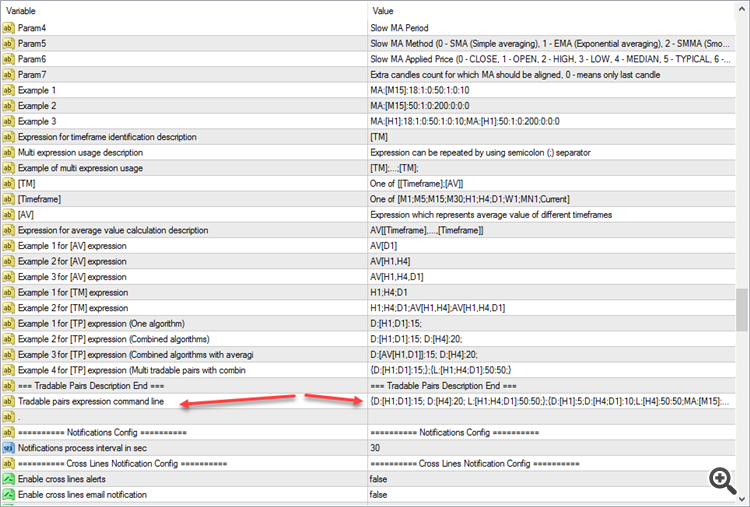
Task: Click value D:[H1;D1]:15; D:[H4]:20;
Action: 416,339
